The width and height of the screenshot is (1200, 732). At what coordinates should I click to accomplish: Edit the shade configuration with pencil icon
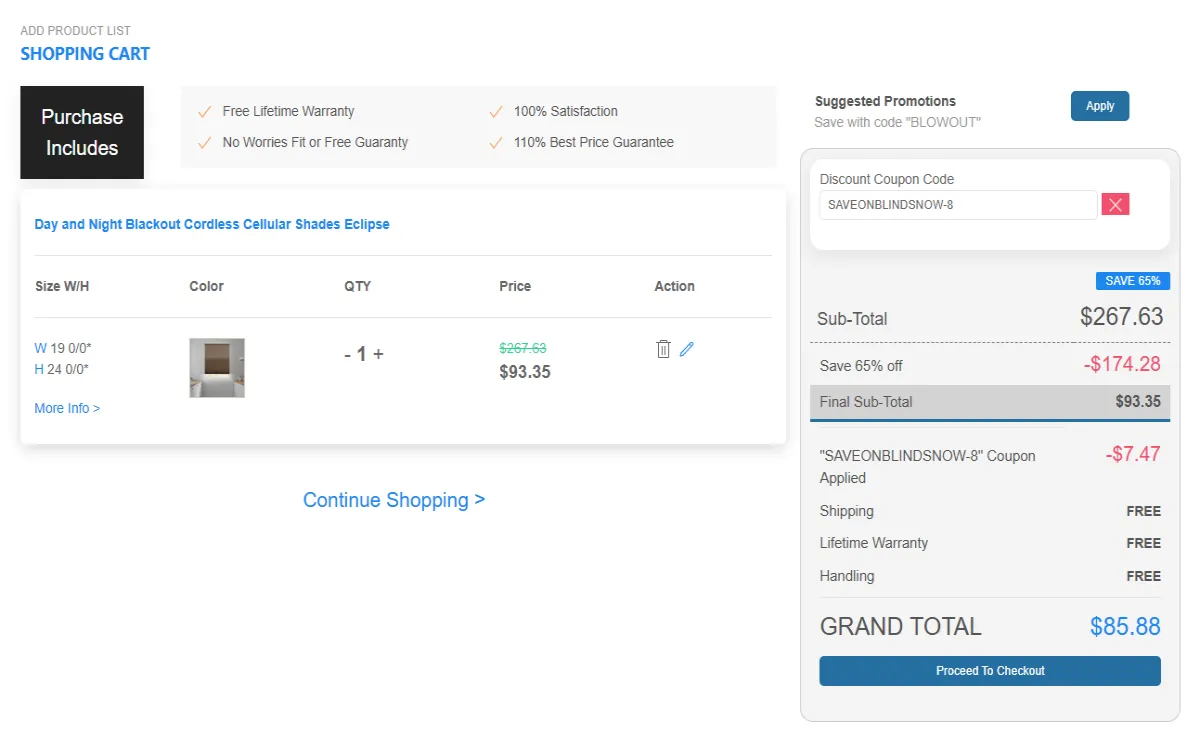coord(686,348)
